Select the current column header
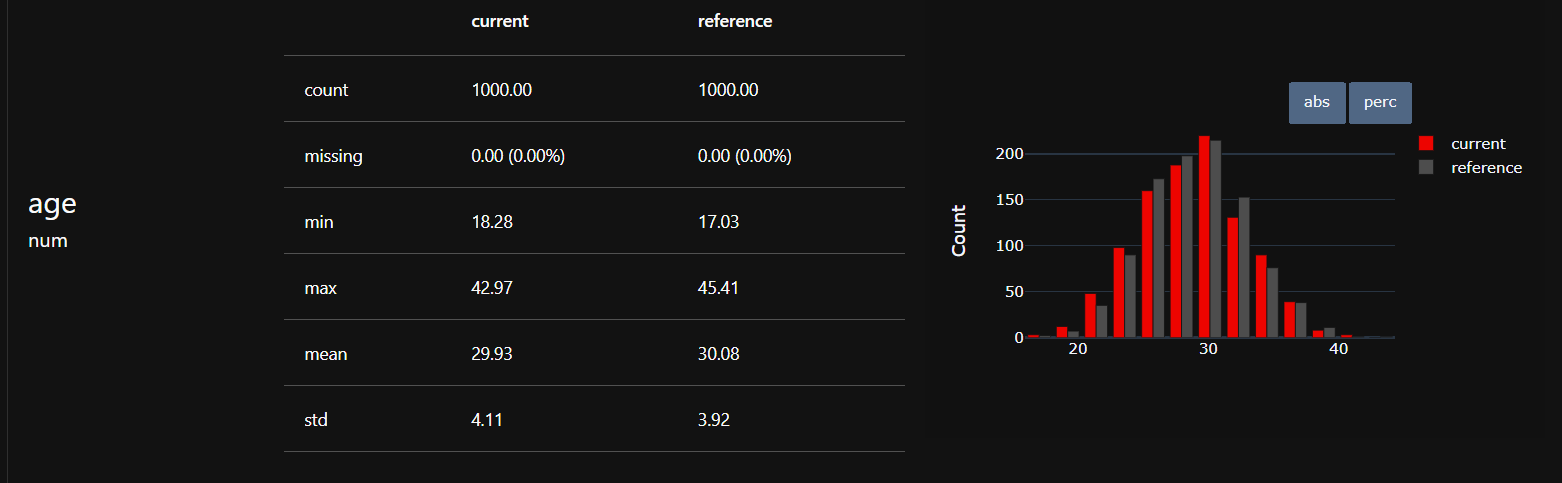The height and width of the screenshot is (483, 1562). pyautogui.click(x=500, y=21)
